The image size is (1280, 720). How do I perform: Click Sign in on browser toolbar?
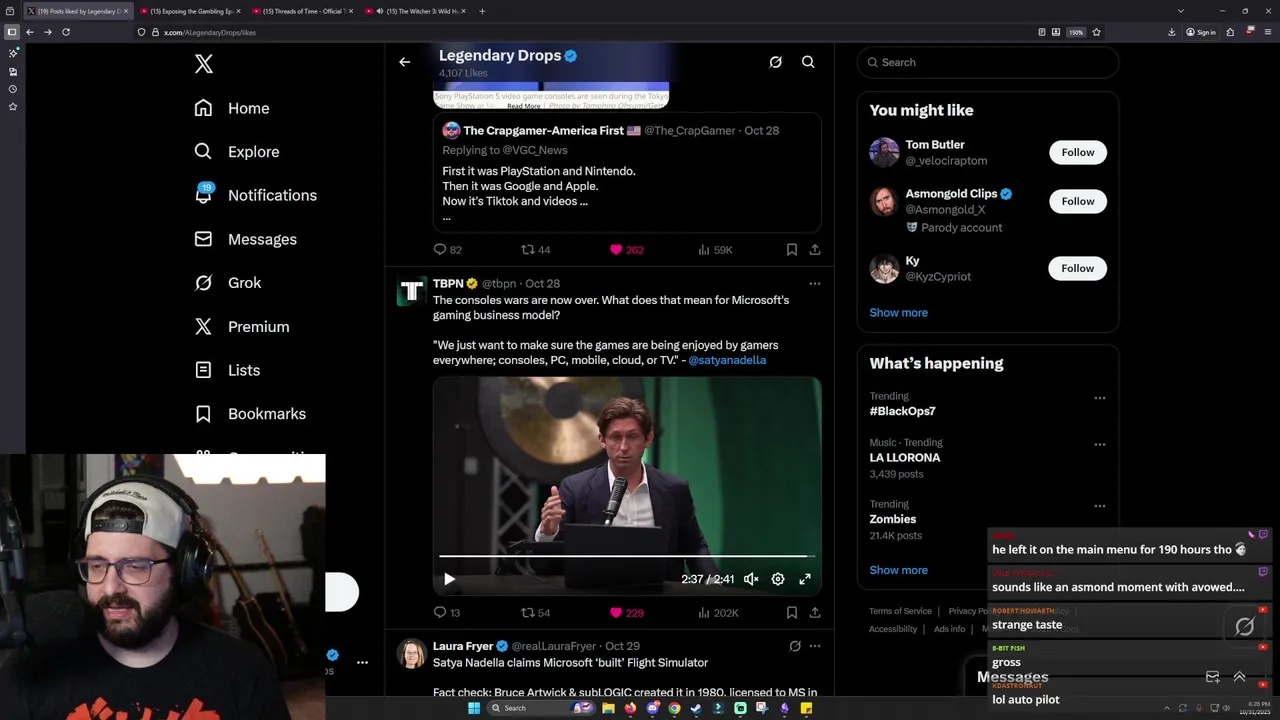(x=1201, y=32)
